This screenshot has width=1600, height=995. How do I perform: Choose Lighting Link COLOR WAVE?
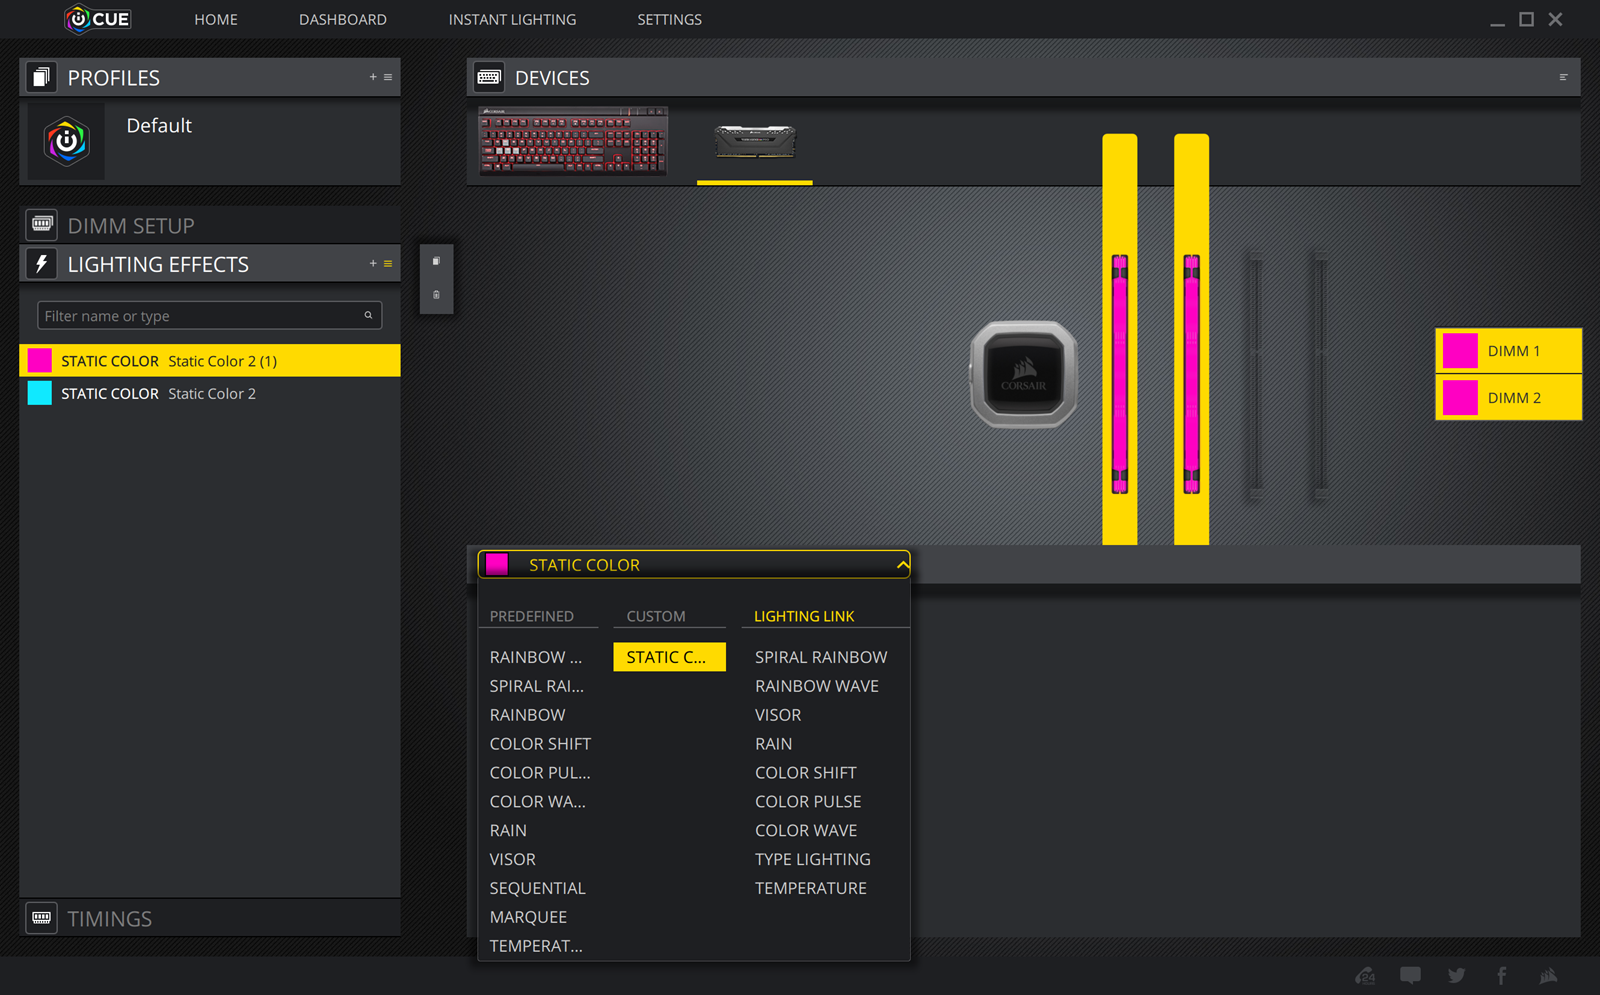pos(806,831)
